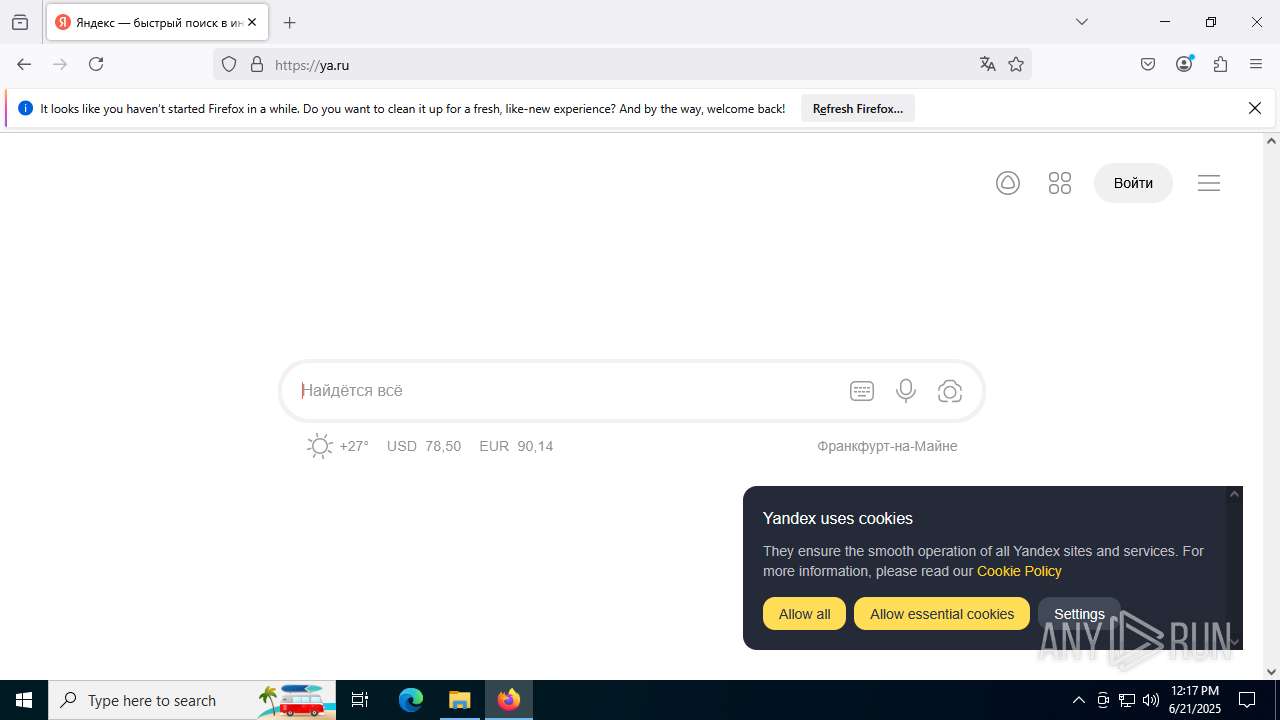Screen dimensions: 1280x720
Task: Show the virtual keyboard in search box
Action: click(862, 391)
